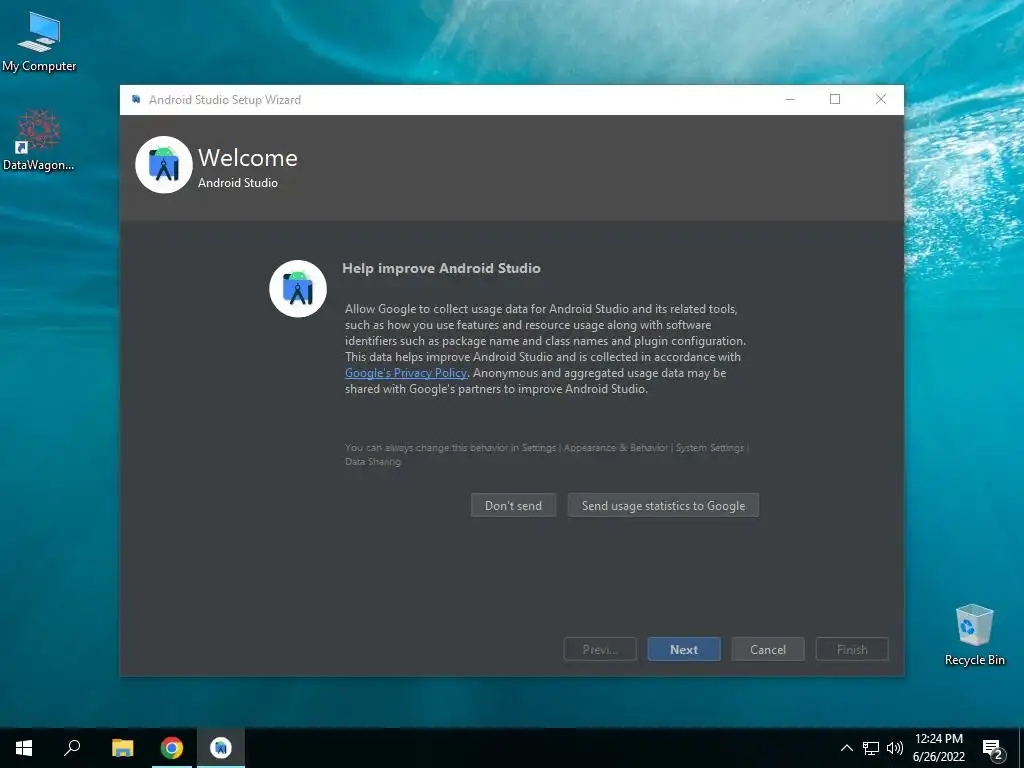The image size is (1024, 768).
Task: Select the Recycle Bin desktop icon
Action: pyautogui.click(x=974, y=635)
